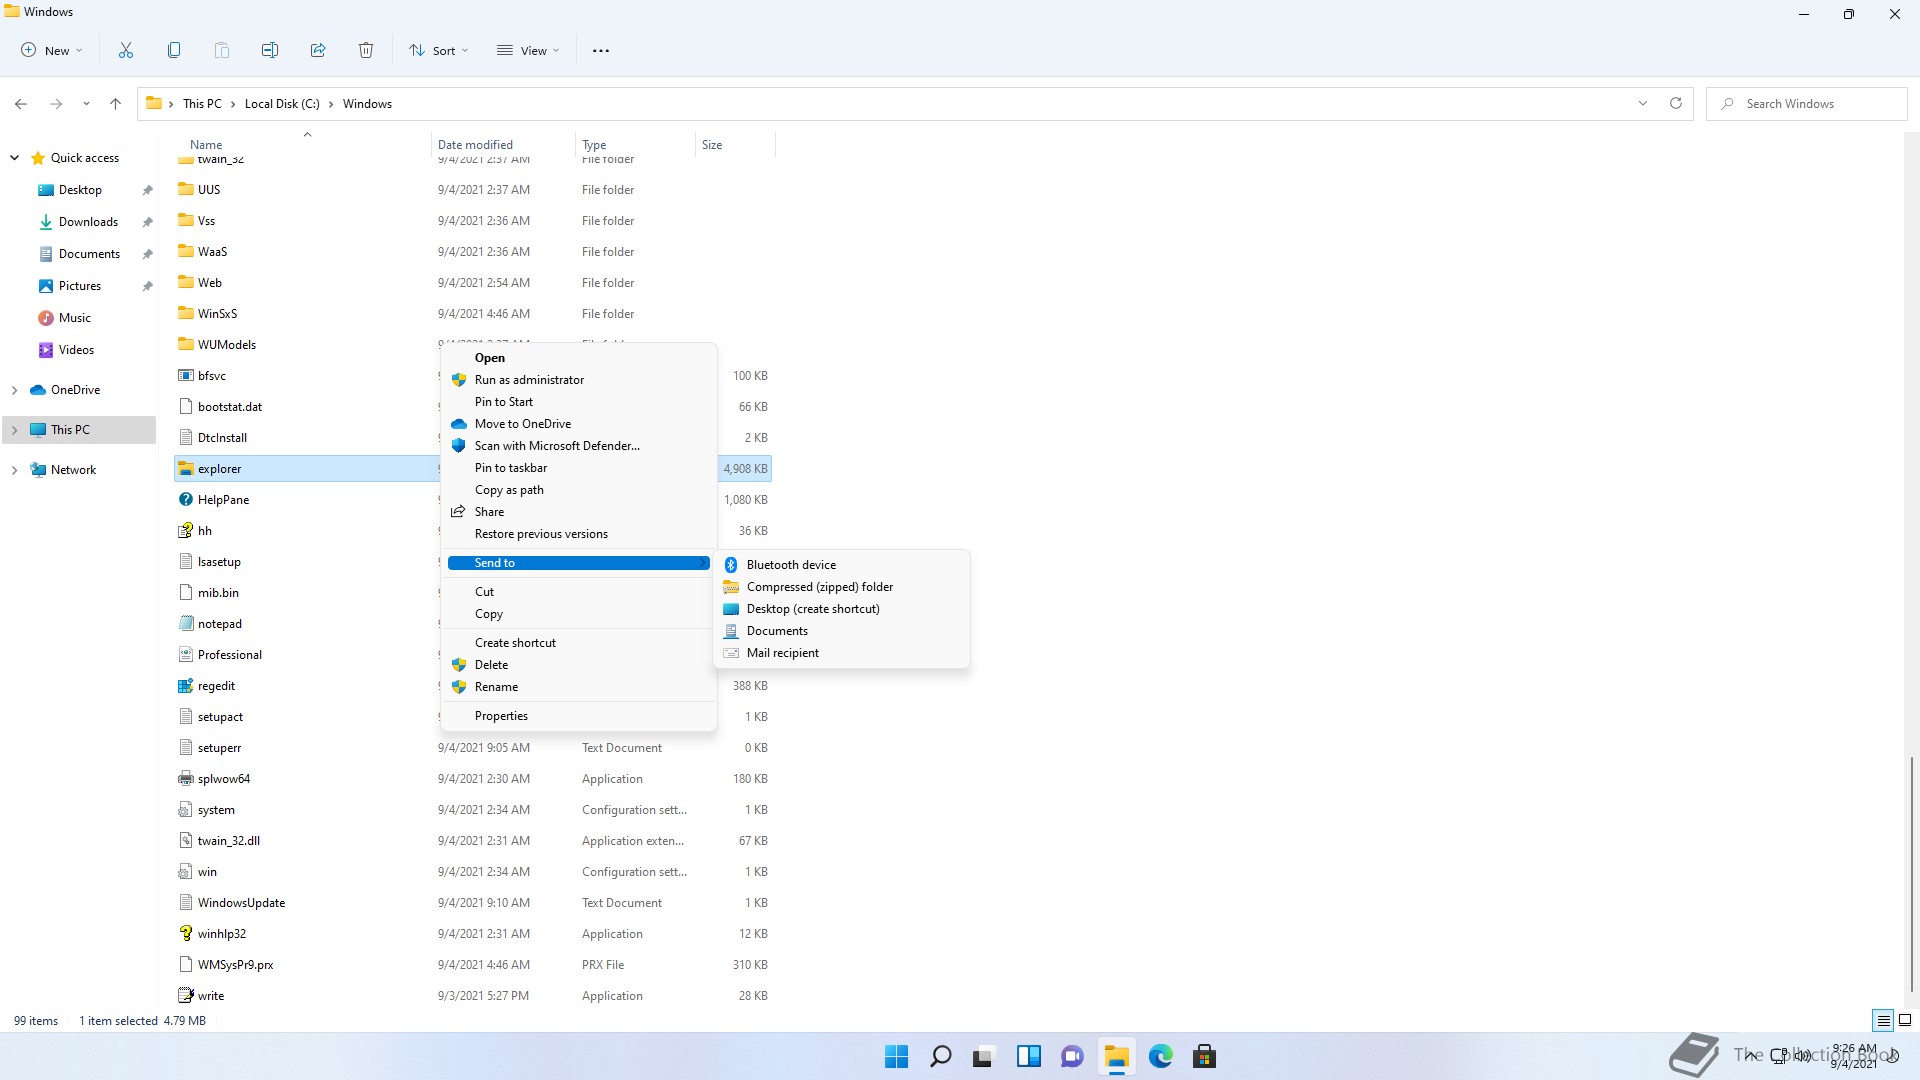Image resolution: width=1920 pixels, height=1080 pixels.
Task: Click the vertical scrollbar thumb
Action: 1912,875
